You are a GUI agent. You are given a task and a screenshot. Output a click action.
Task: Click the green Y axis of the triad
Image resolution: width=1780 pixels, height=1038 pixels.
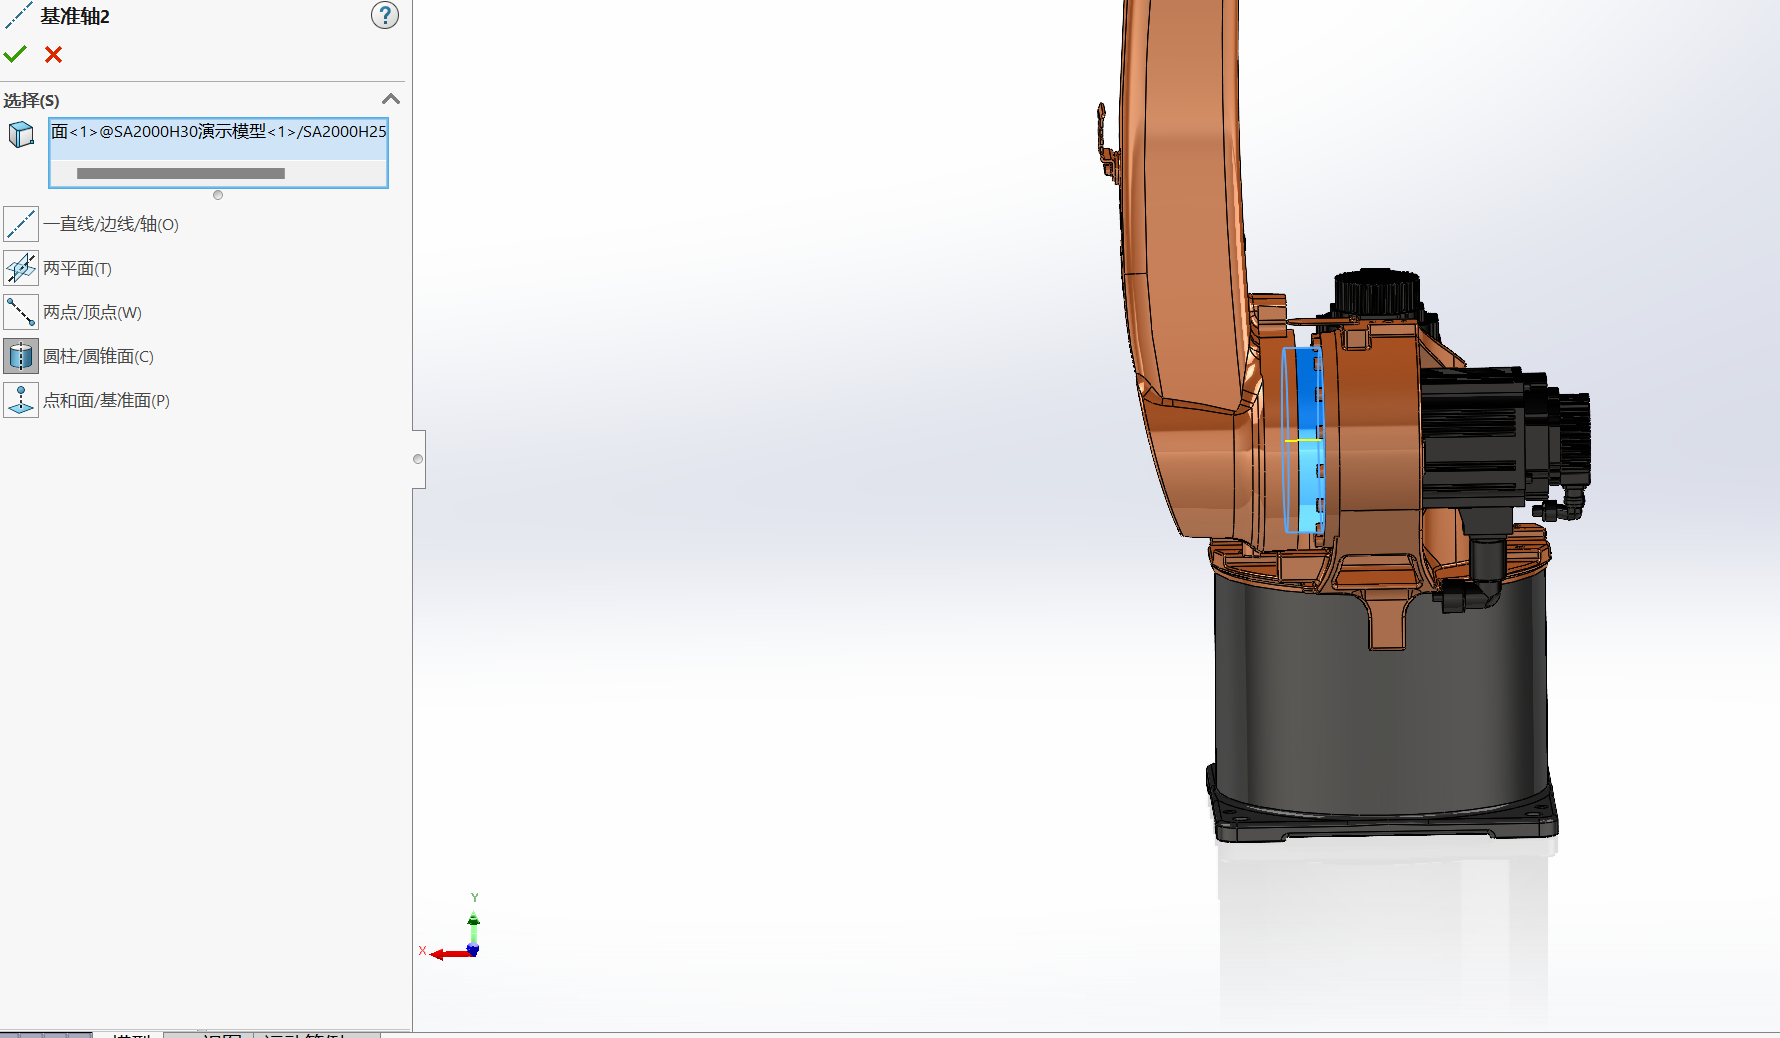pyautogui.click(x=473, y=925)
